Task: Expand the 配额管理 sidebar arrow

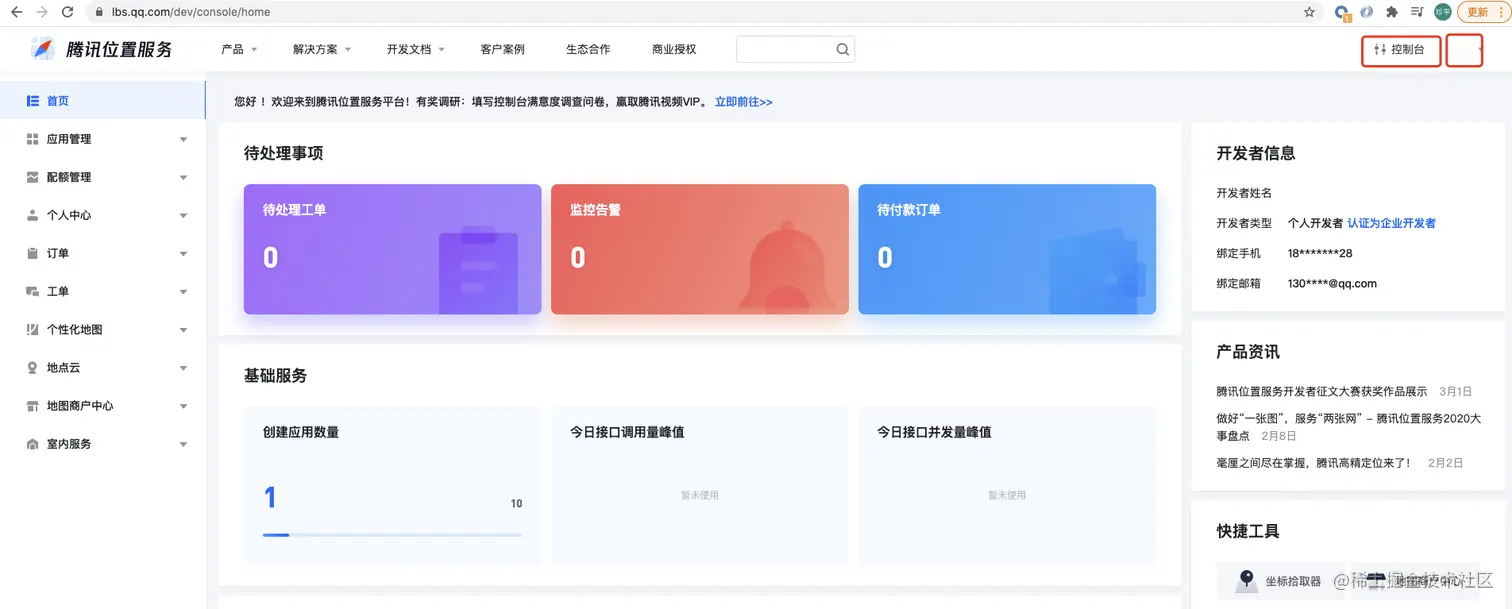Action: (x=183, y=177)
